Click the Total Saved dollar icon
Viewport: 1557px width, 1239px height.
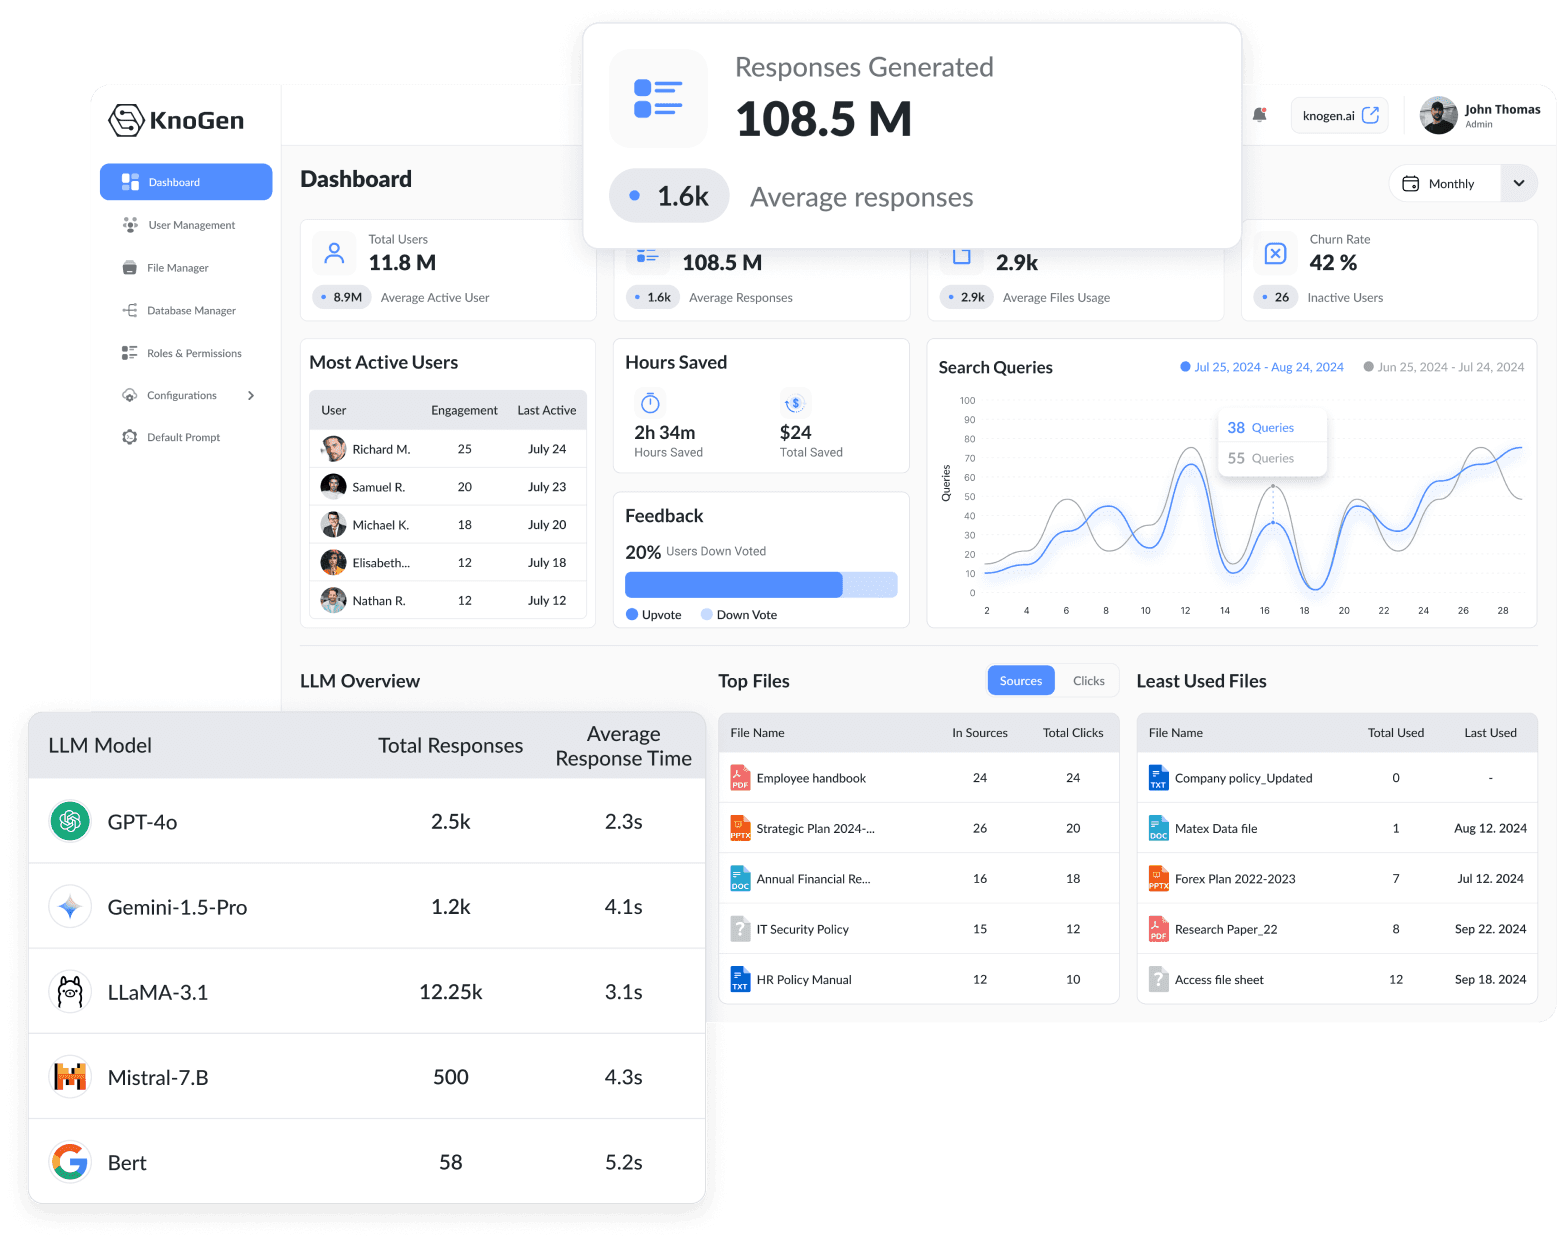[794, 403]
